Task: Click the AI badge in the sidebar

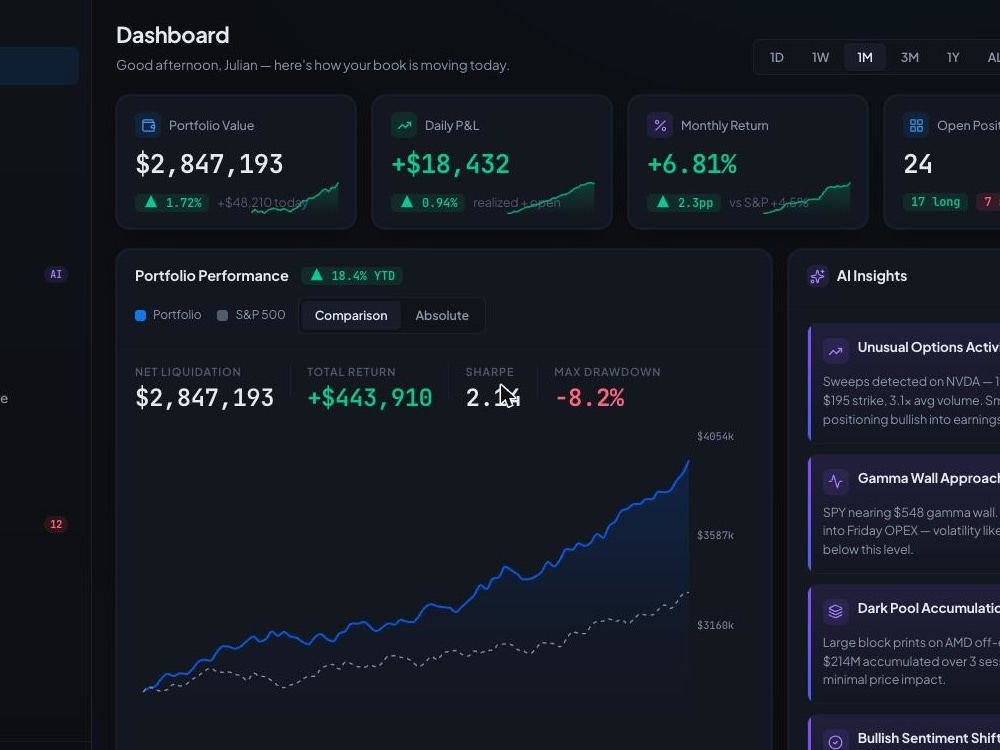Action: 56,274
